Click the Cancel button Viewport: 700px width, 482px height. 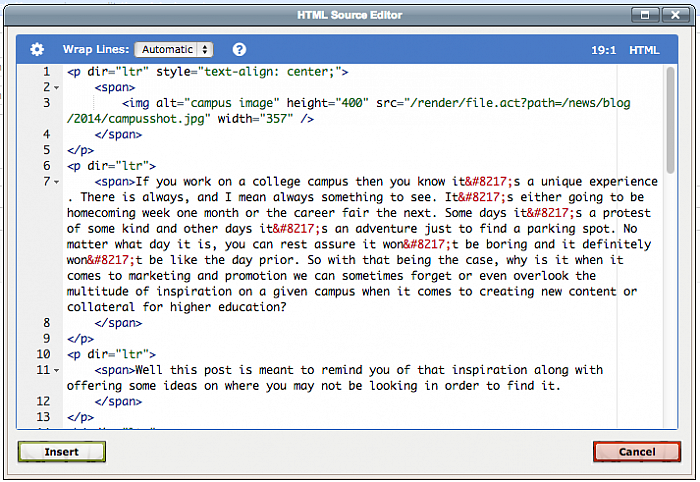coord(637,452)
